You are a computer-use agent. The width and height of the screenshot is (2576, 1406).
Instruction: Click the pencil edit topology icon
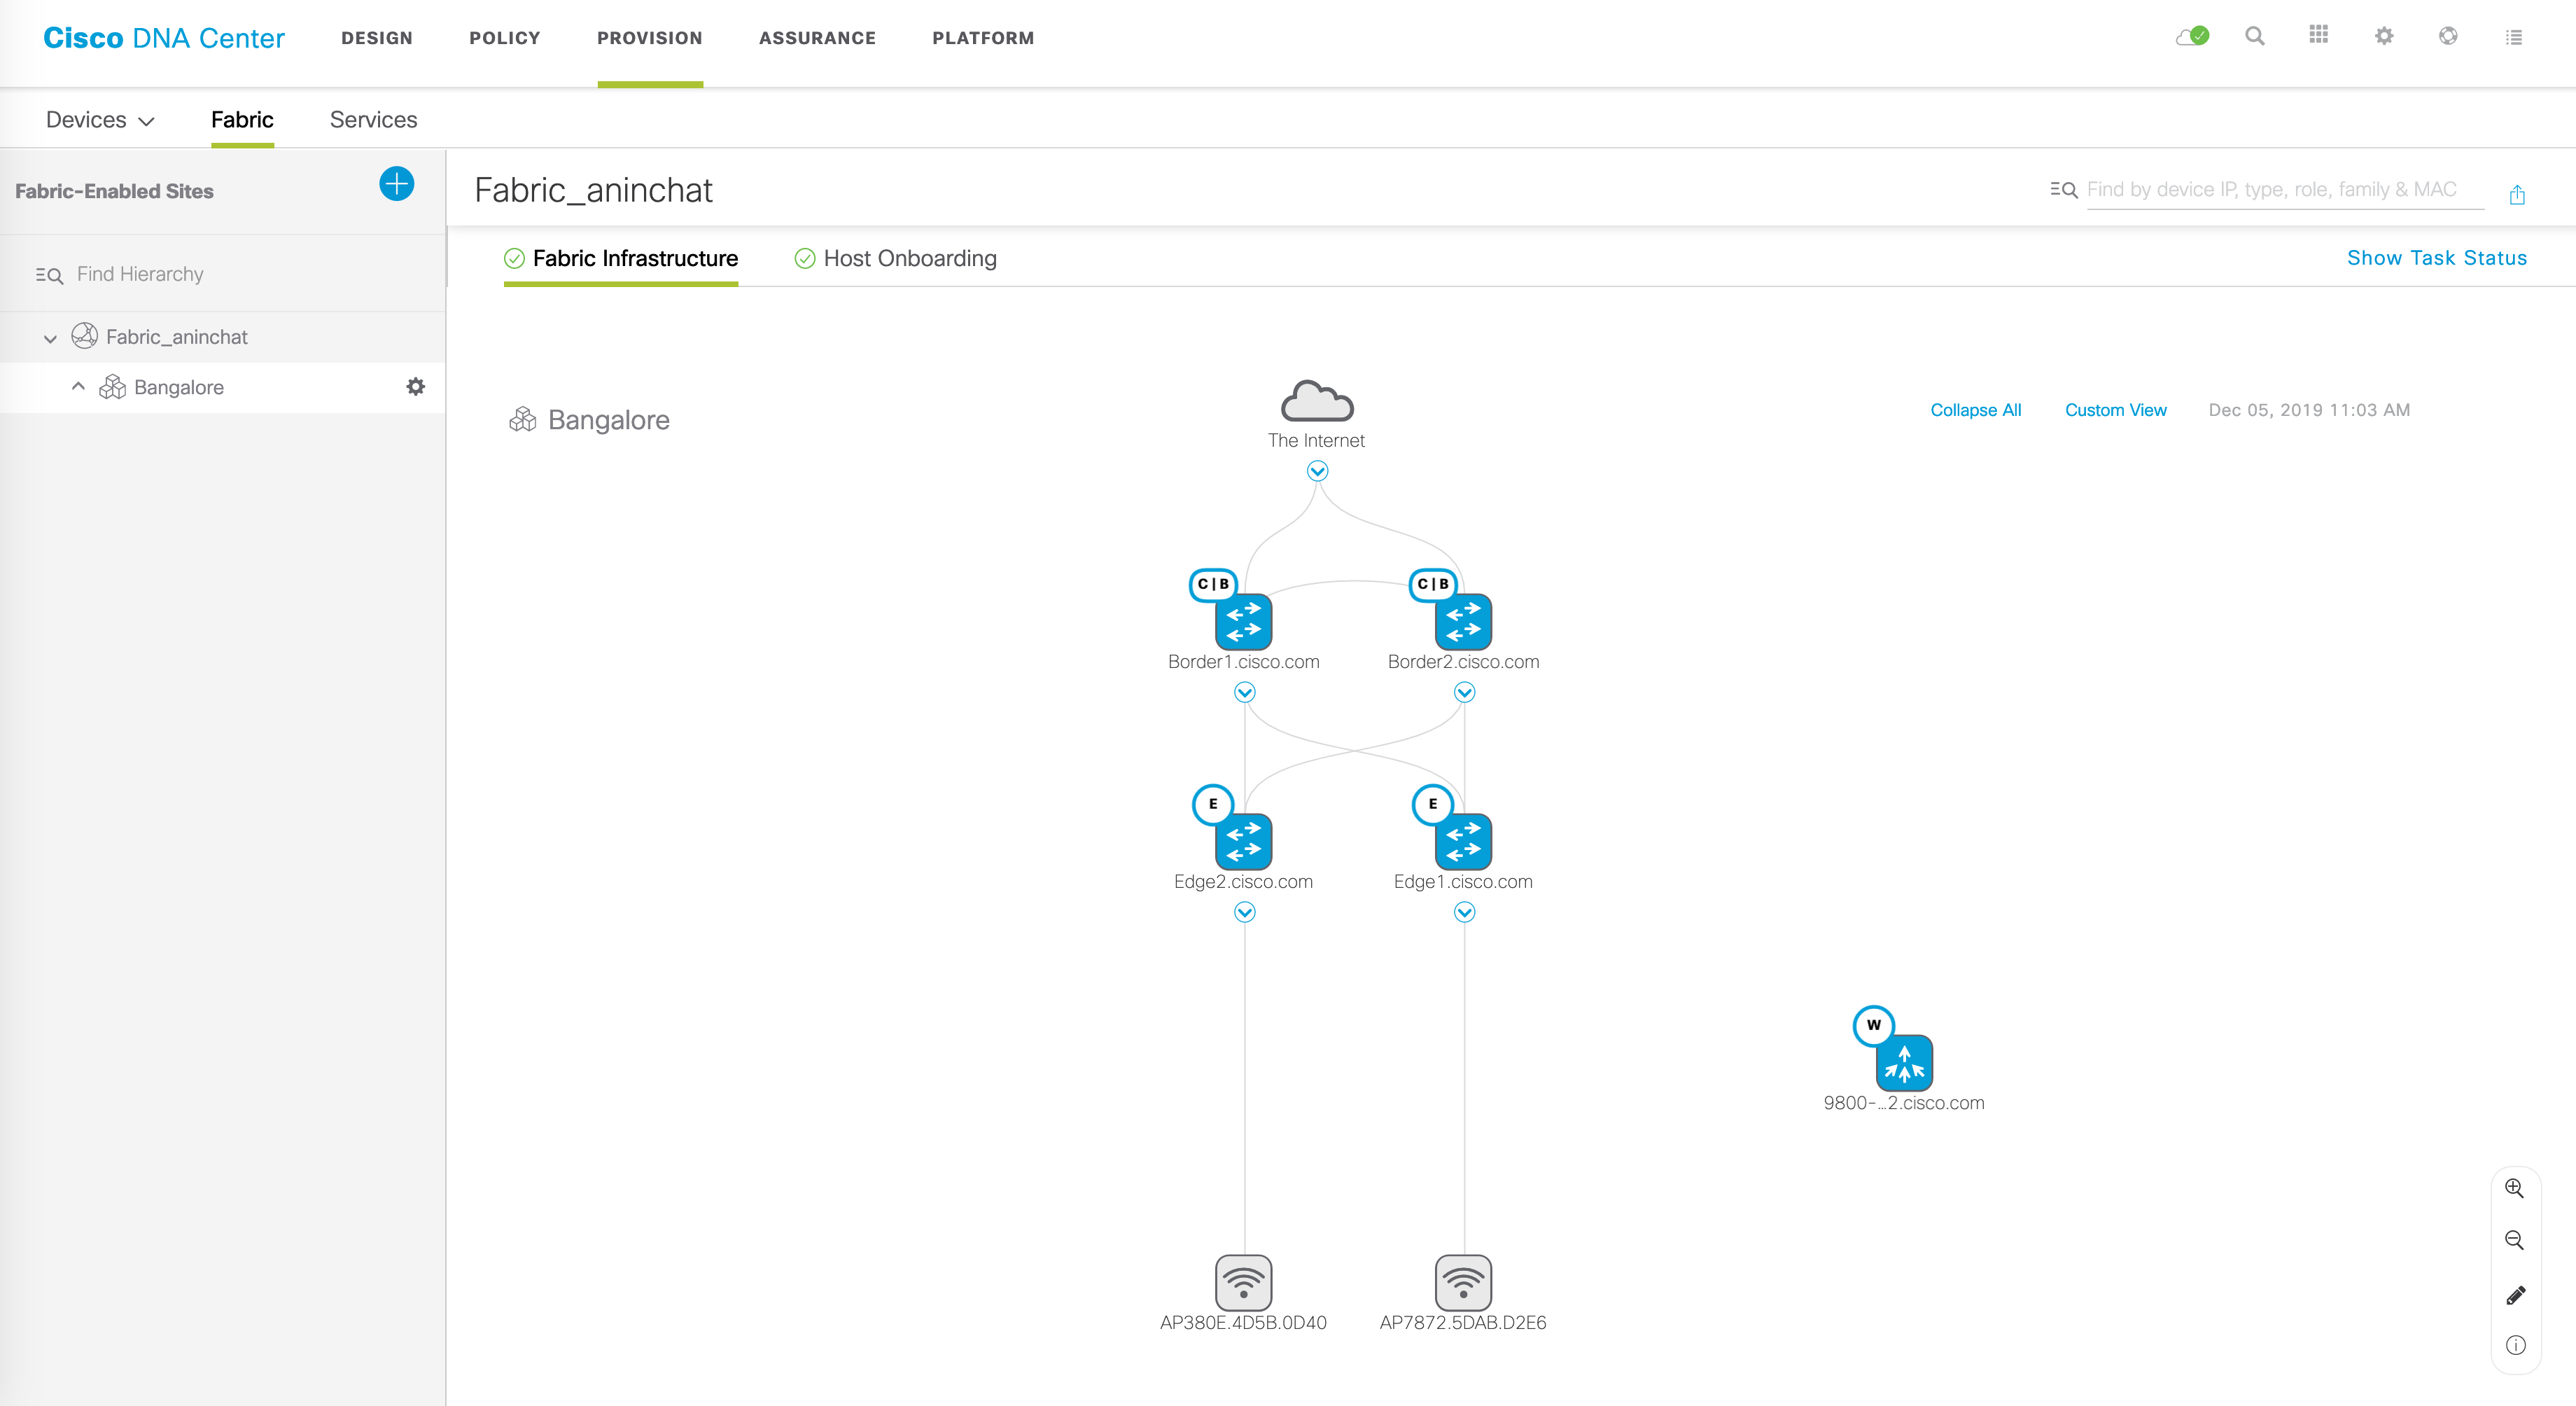pos(2516,1295)
